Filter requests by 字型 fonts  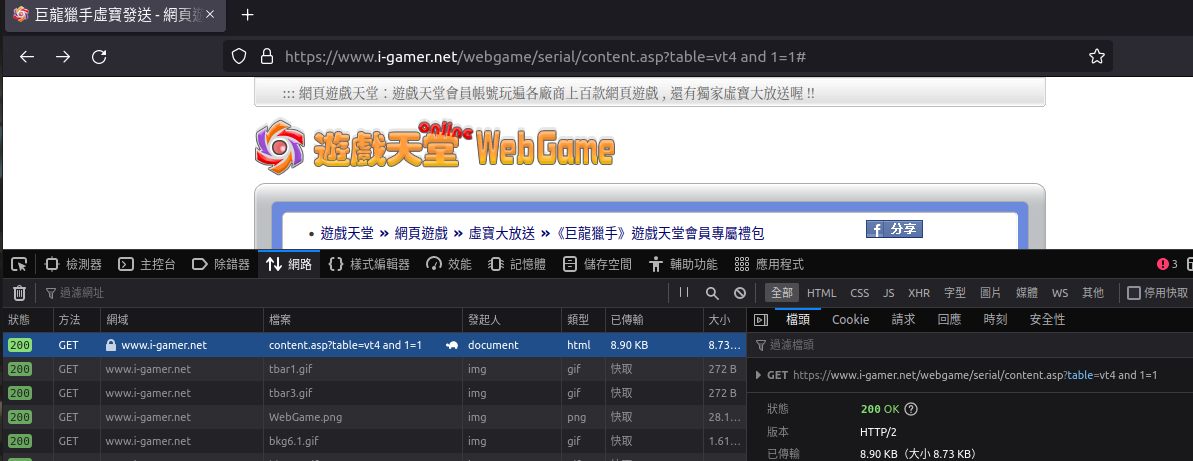coord(955,293)
